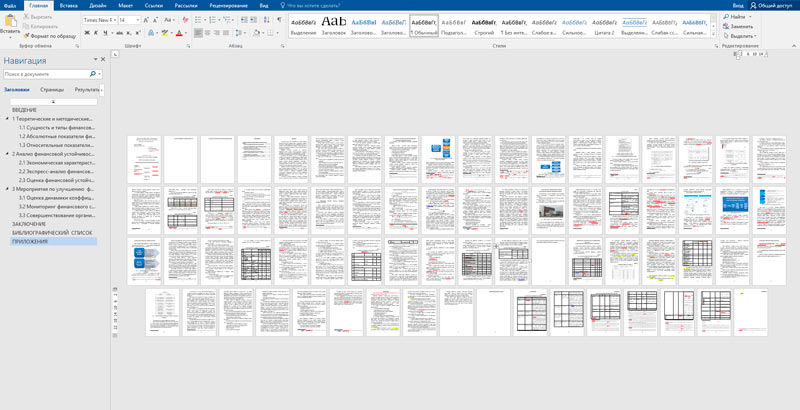Collapse heading 1 Теоретические и методические
800x410 pixels.
click(x=7, y=119)
